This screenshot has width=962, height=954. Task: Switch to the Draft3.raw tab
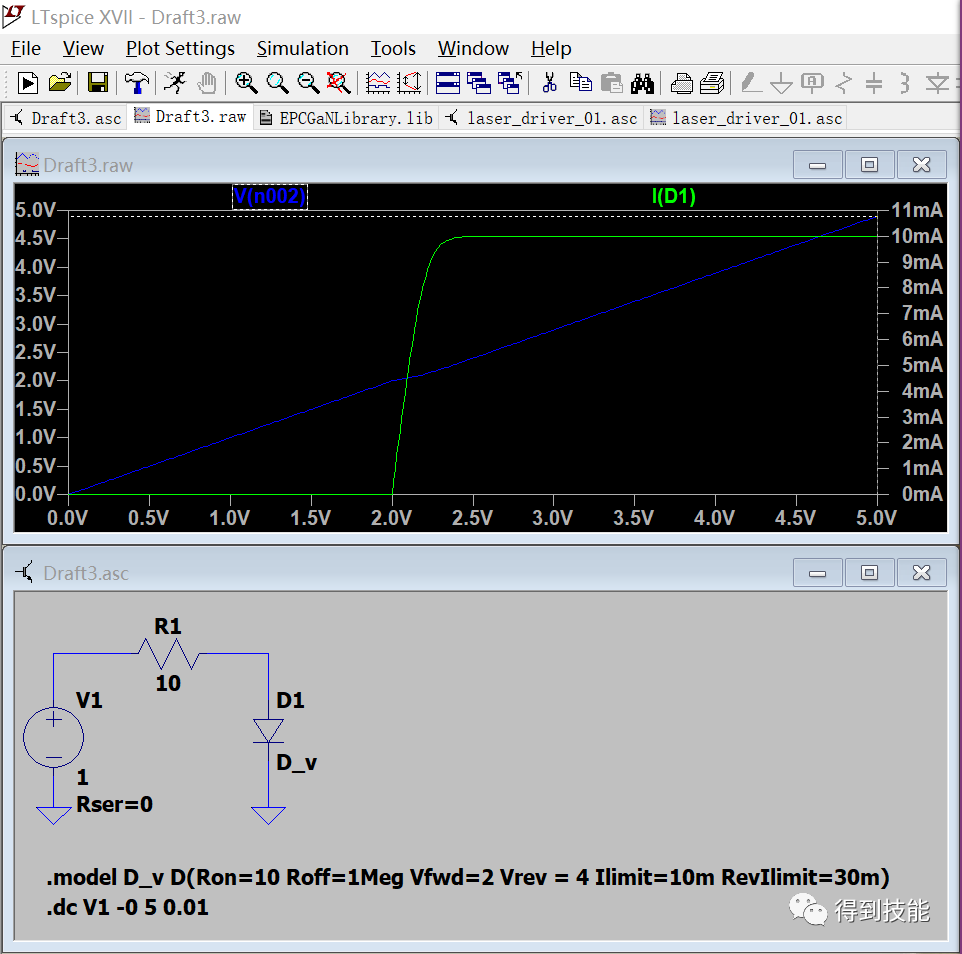coord(190,117)
